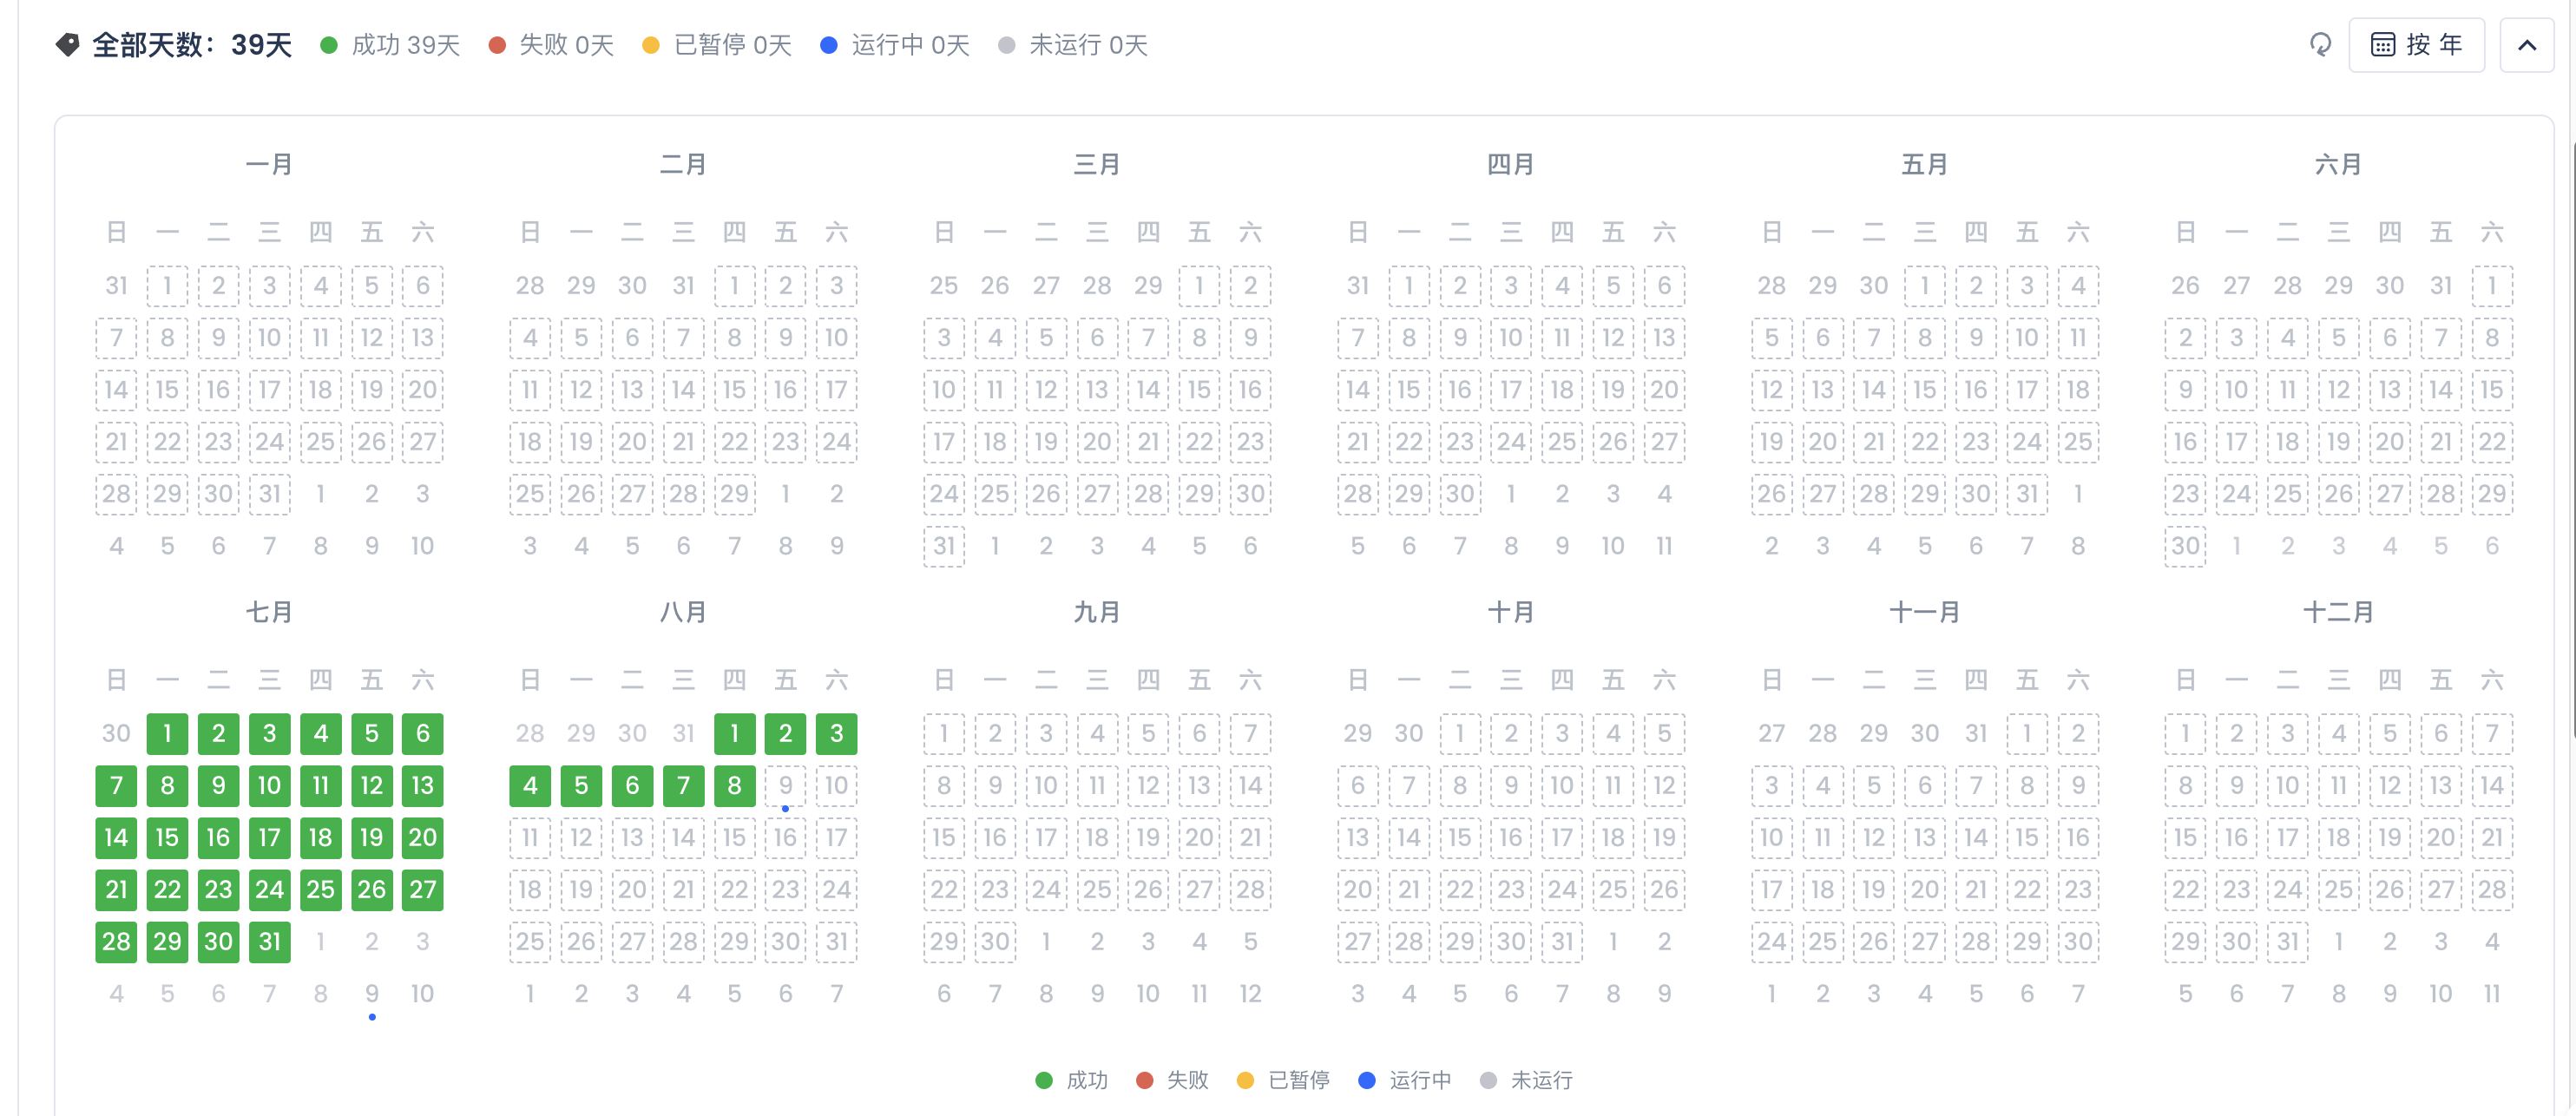Toggle the yellow 已暂停 0天 filter
The image size is (2576, 1116).
716,45
